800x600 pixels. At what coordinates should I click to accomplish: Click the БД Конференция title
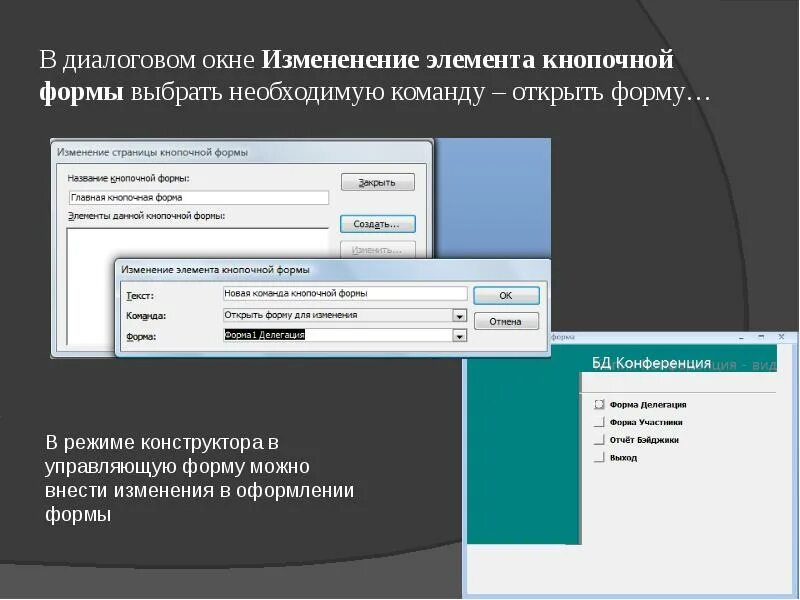coord(651,363)
